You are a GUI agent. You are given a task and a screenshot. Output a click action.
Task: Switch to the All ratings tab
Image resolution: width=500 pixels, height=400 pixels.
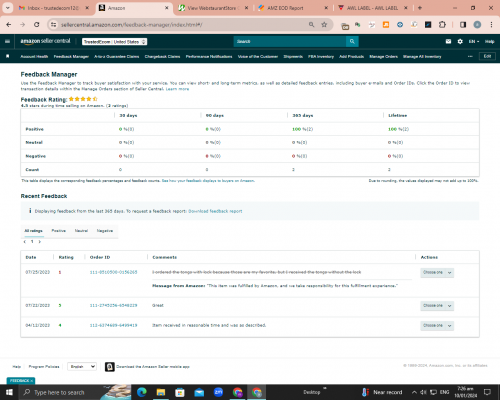click(x=33, y=231)
